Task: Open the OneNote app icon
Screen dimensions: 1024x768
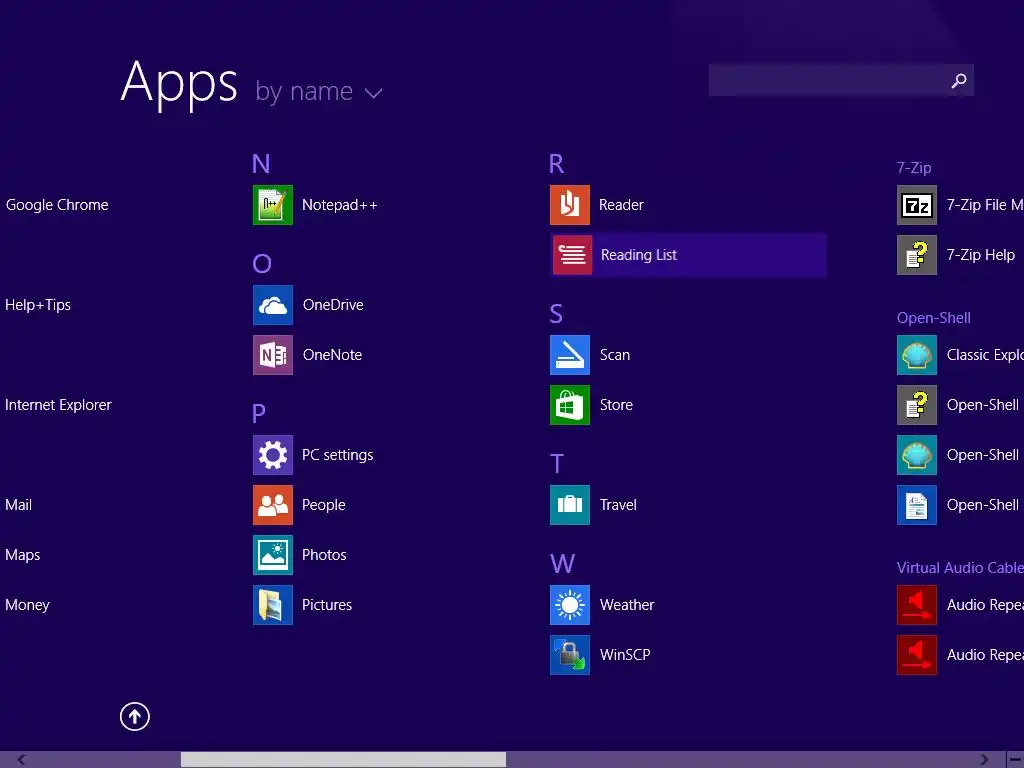Action: pos(273,355)
